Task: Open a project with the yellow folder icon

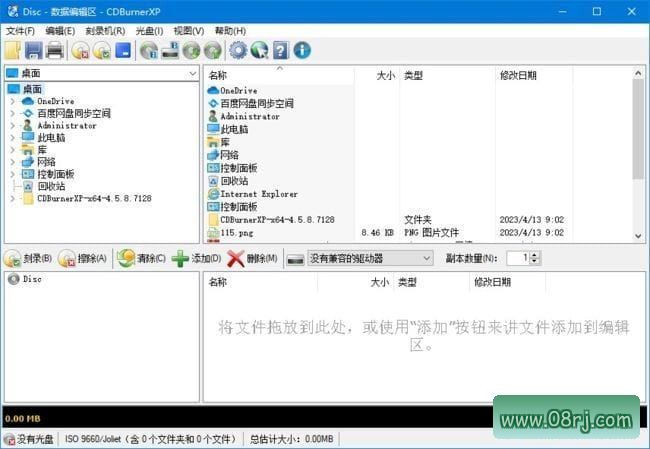Action: click(12, 51)
